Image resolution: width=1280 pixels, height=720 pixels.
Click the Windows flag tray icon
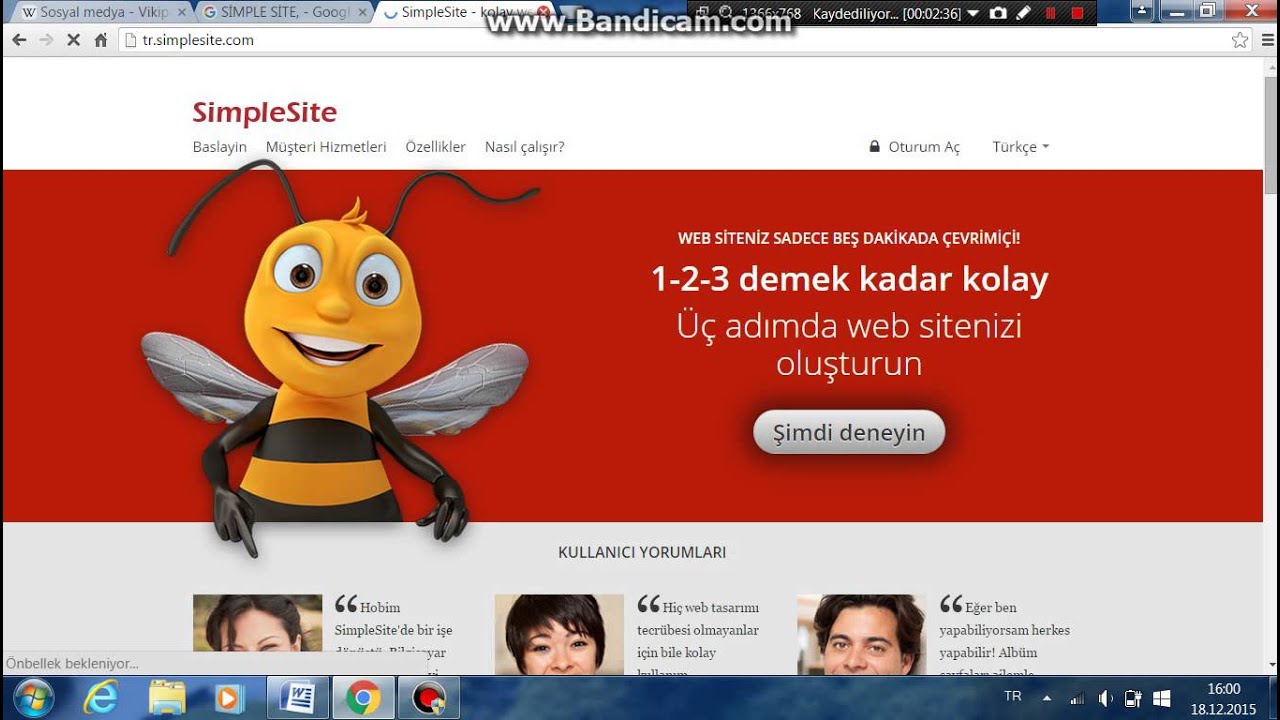1161,698
